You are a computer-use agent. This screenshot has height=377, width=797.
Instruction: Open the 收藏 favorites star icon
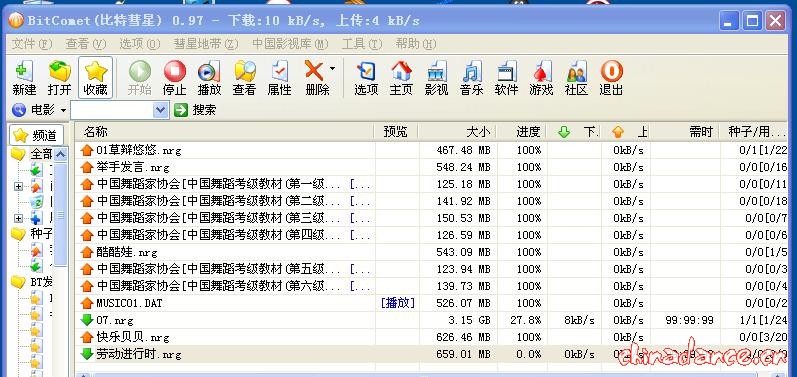point(96,78)
